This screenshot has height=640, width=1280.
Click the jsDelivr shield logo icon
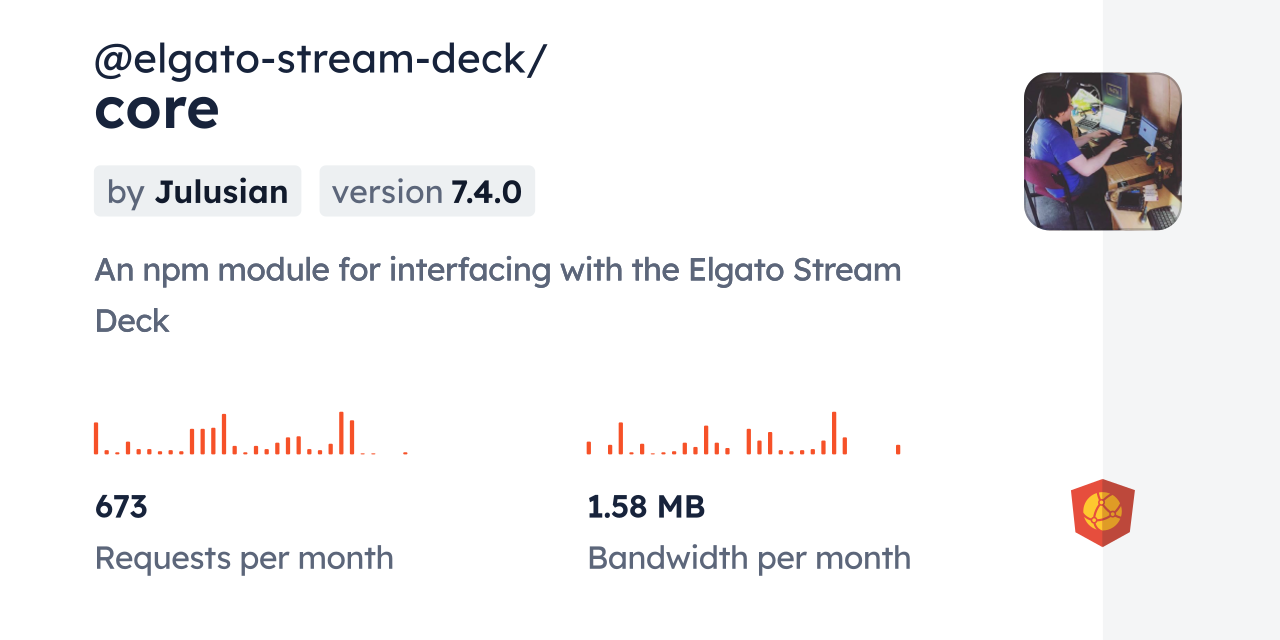coord(1102,513)
